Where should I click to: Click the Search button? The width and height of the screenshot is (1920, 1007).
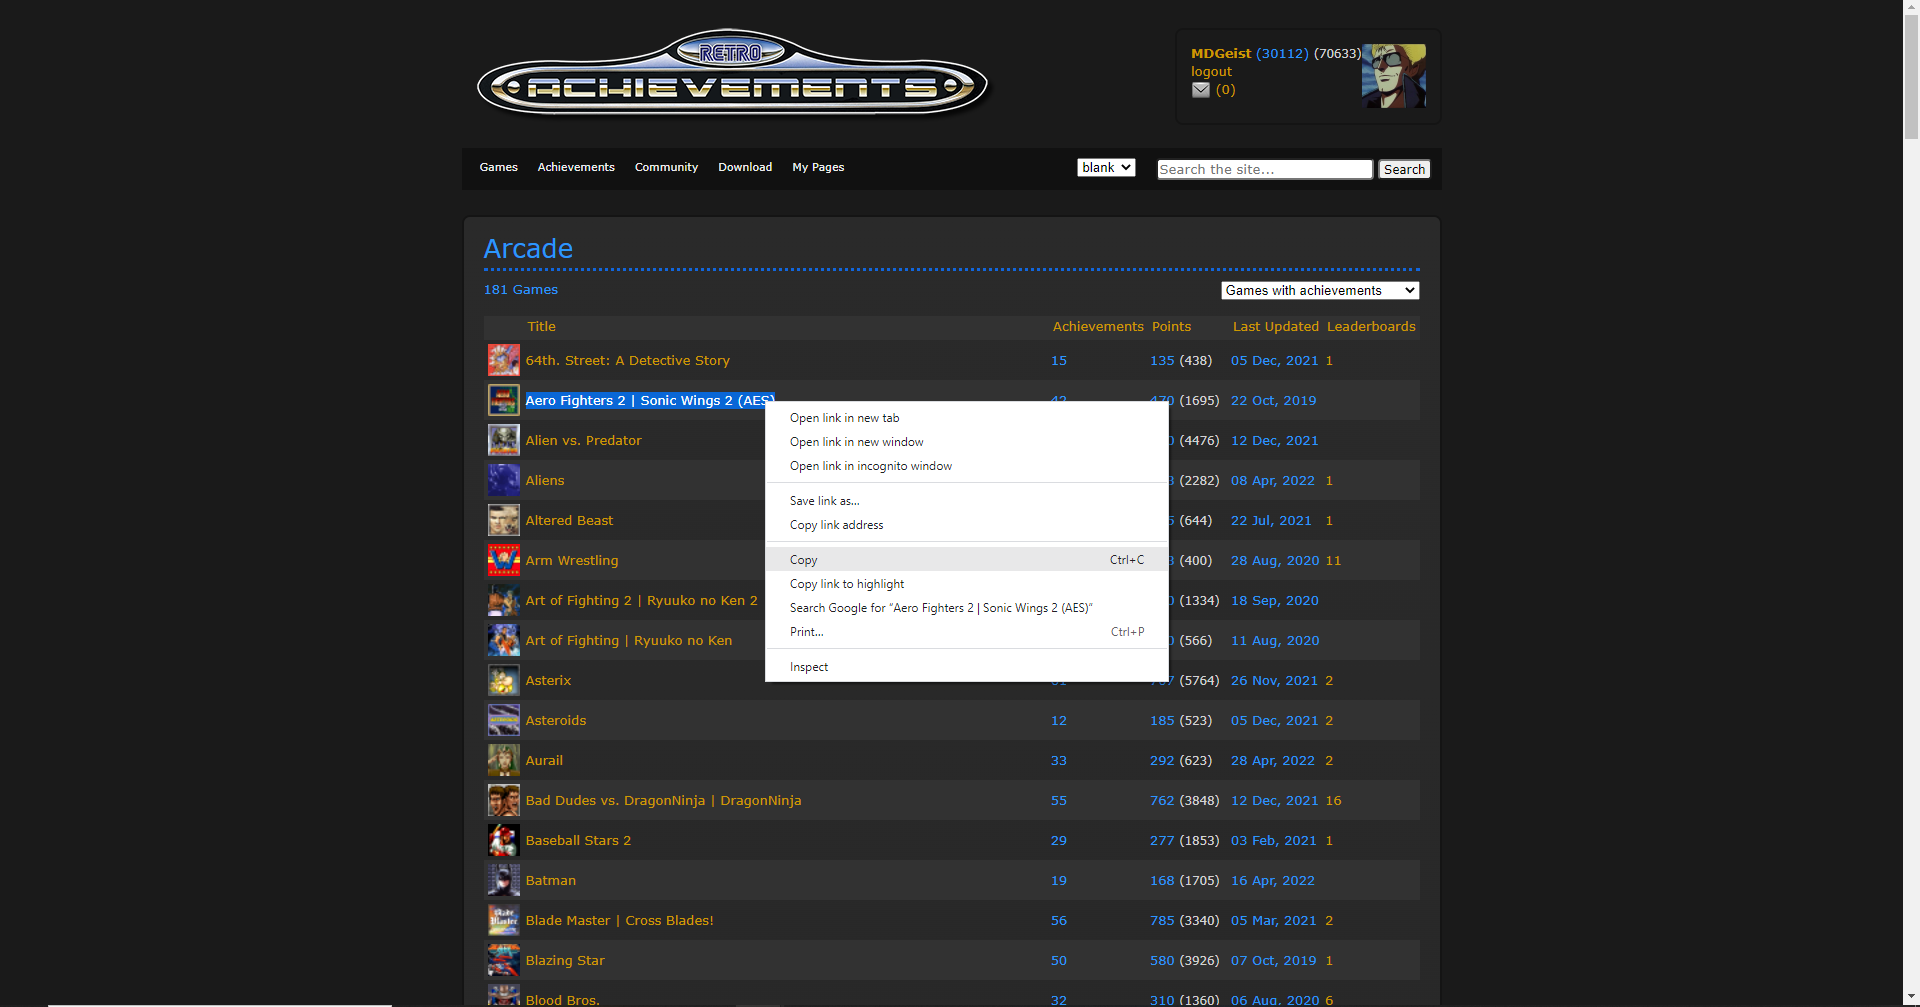[x=1404, y=169]
